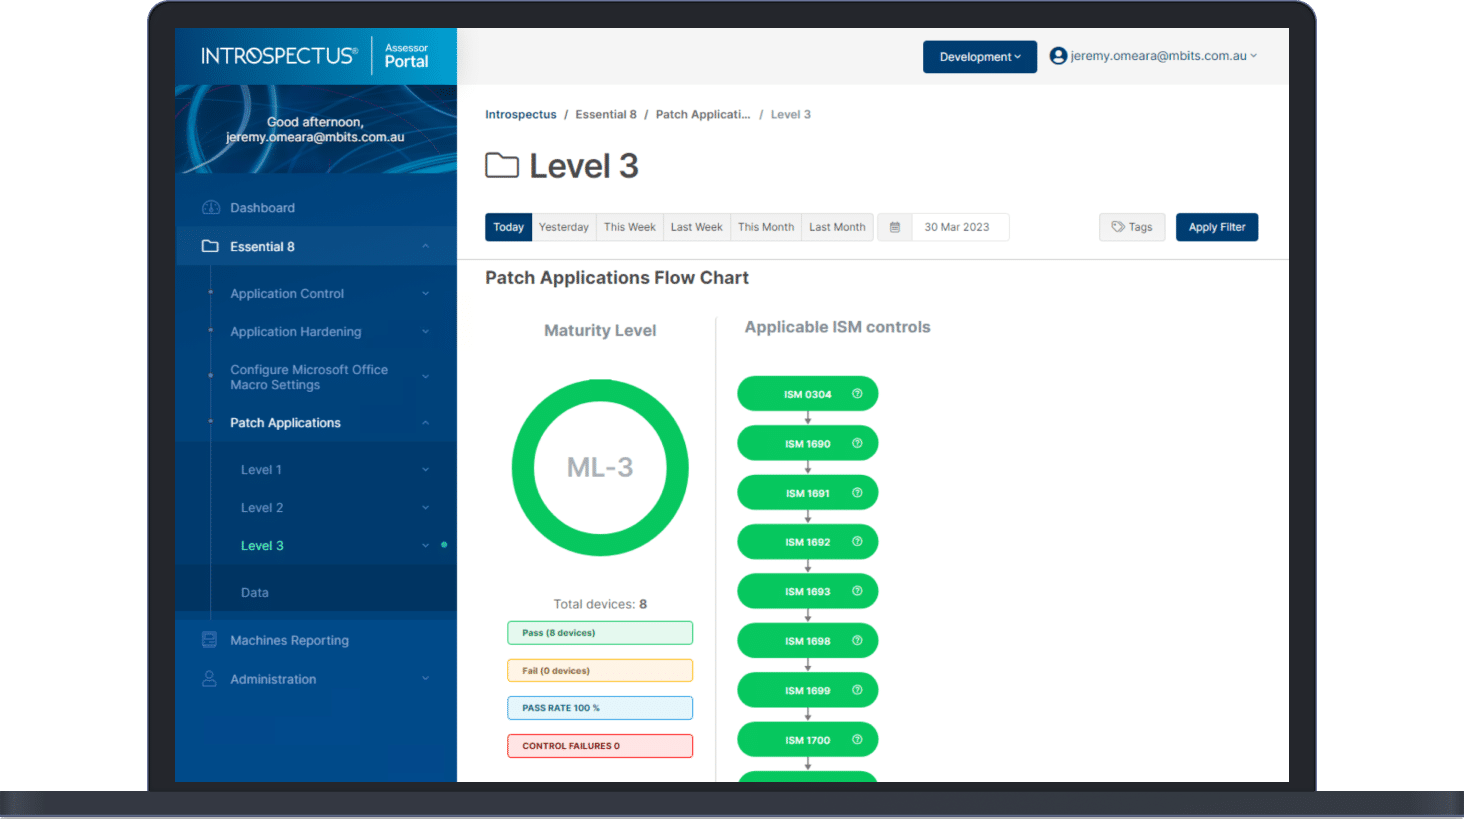The image size is (1464, 819).
Task: Click the Machines Reporting sidebar icon
Action: pyautogui.click(x=209, y=640)
